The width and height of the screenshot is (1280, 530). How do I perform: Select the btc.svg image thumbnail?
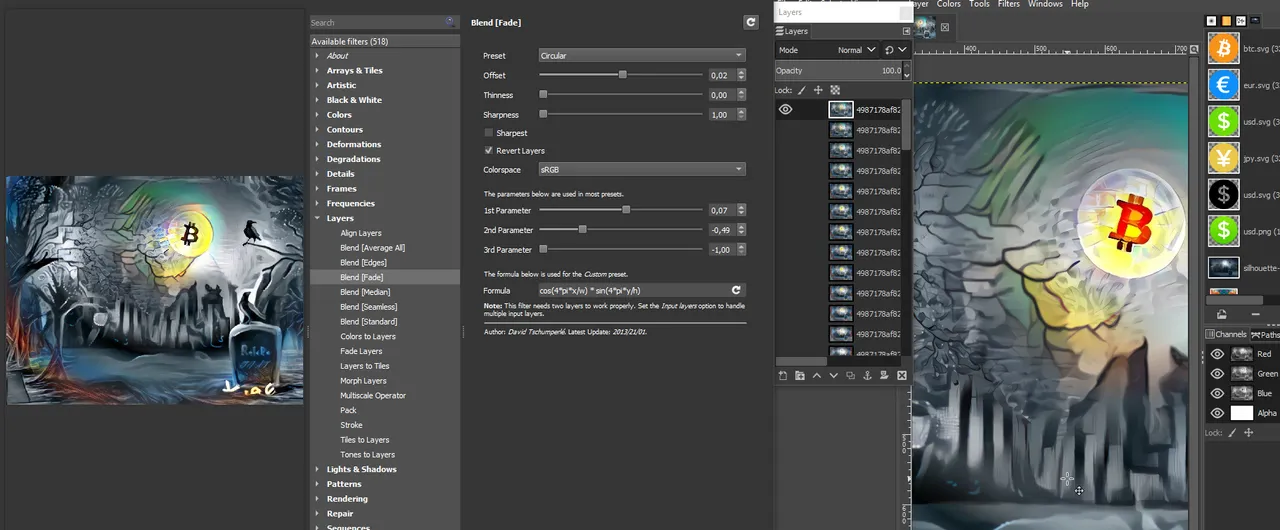[x=1223, y=48]
